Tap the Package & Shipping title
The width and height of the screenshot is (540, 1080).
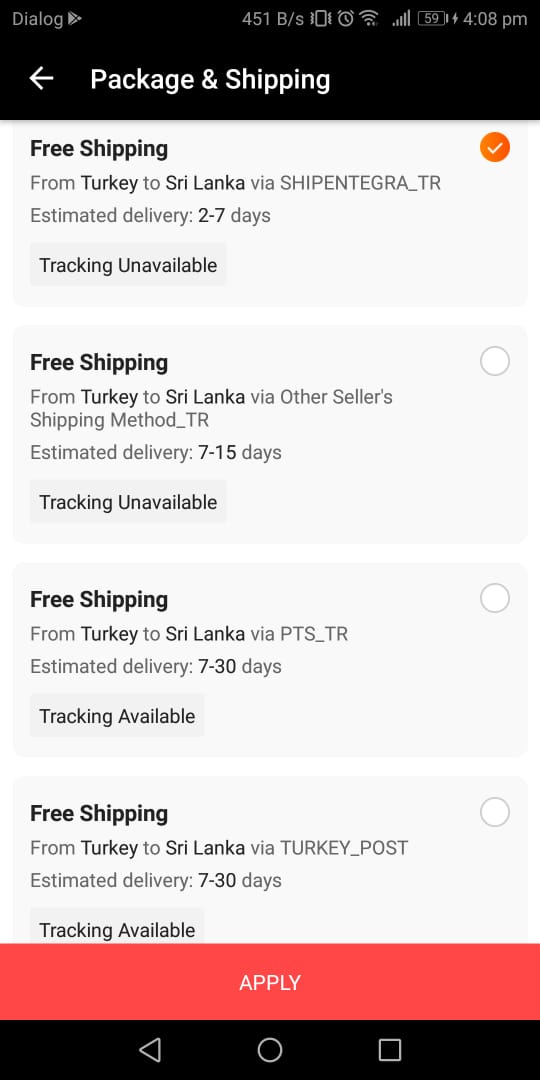coord(210,79)
